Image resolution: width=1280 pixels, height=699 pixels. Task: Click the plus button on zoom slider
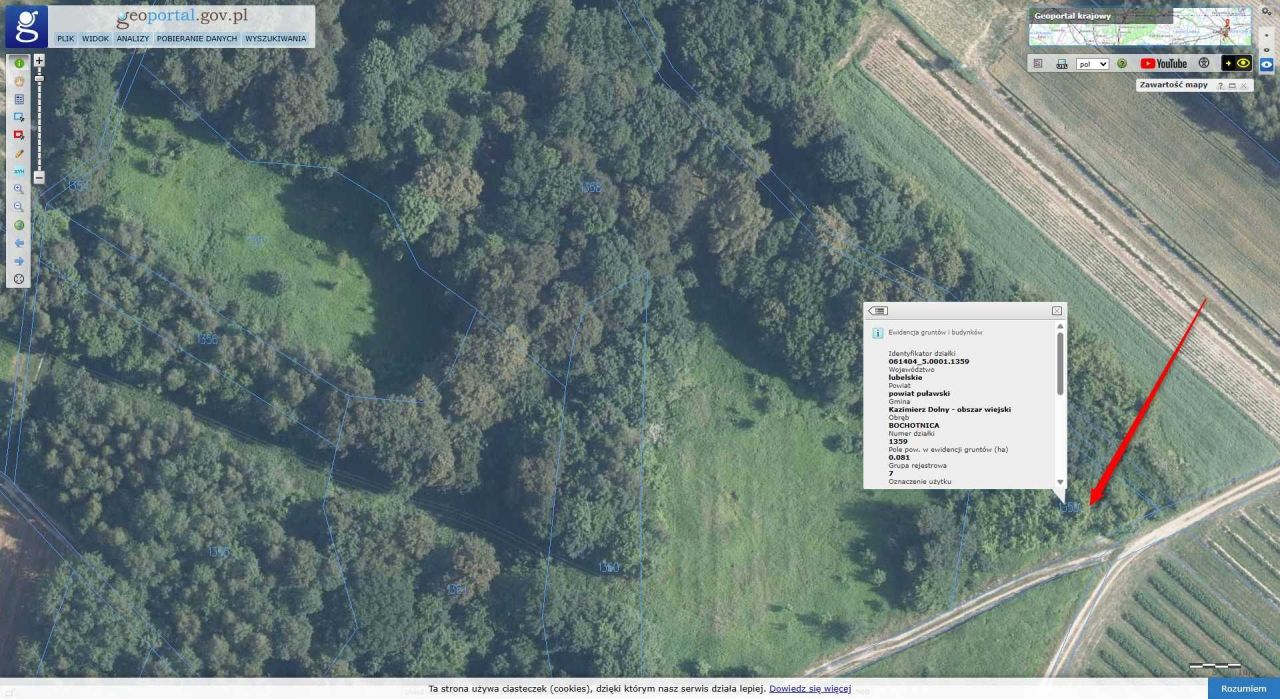[39, 60]
